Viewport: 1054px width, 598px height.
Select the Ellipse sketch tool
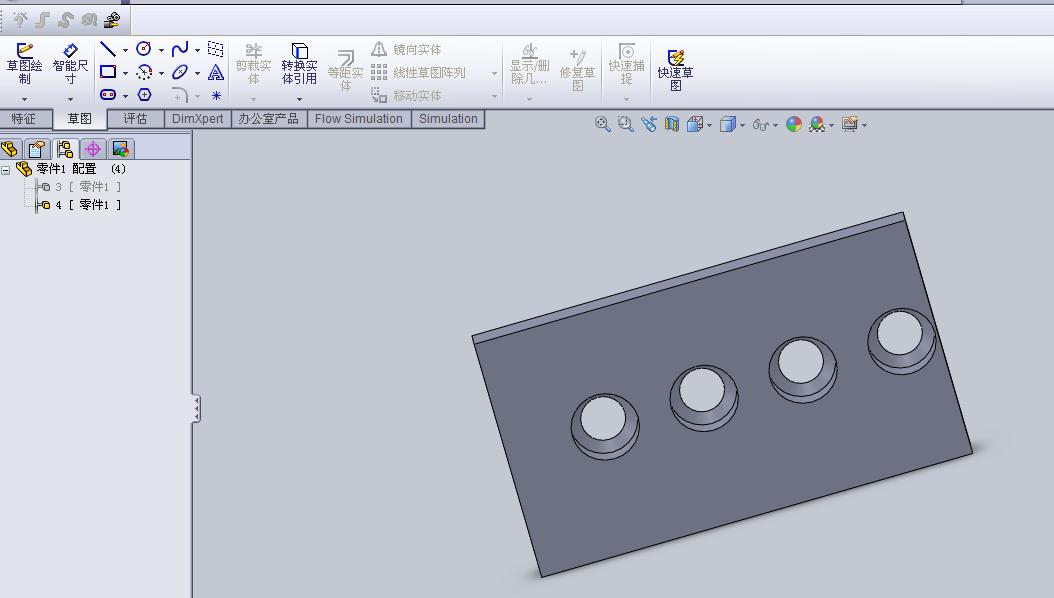[x=179, y=72]
